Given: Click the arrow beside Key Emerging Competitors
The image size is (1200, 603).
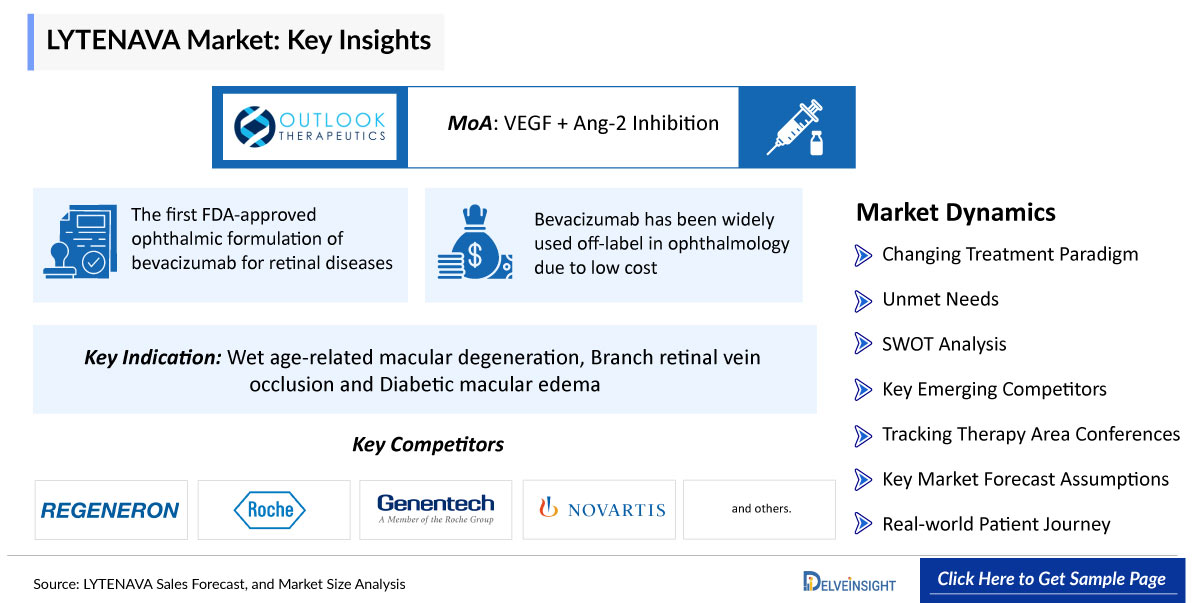Looking at the screenshot, I should tap(863, 390).
